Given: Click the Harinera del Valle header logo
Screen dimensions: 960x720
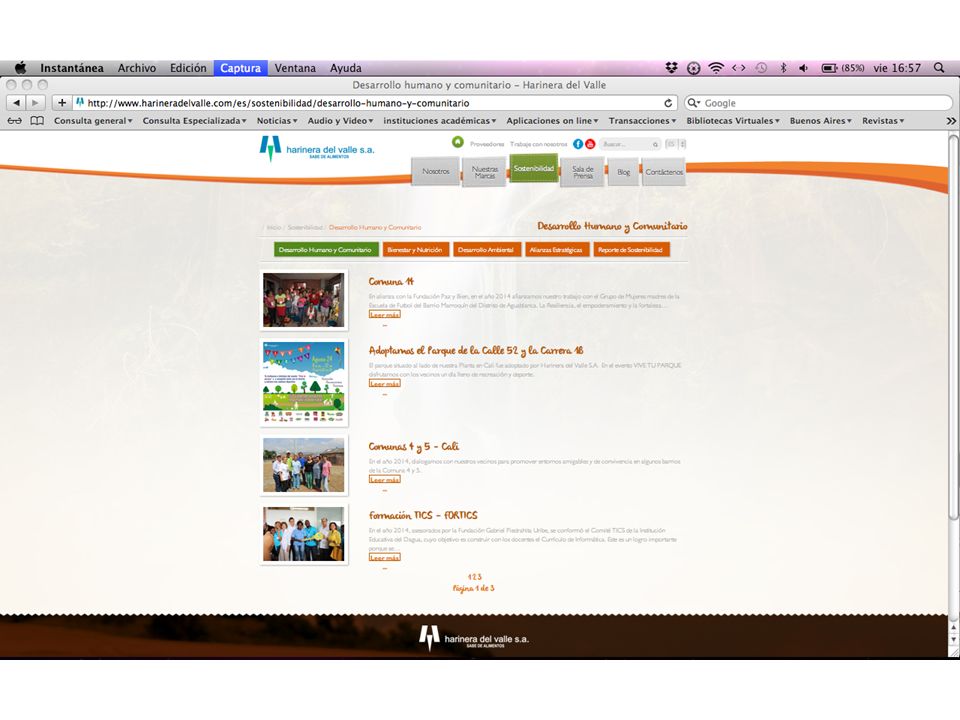Looking at the screenshot, I should (x=317, y=149).
